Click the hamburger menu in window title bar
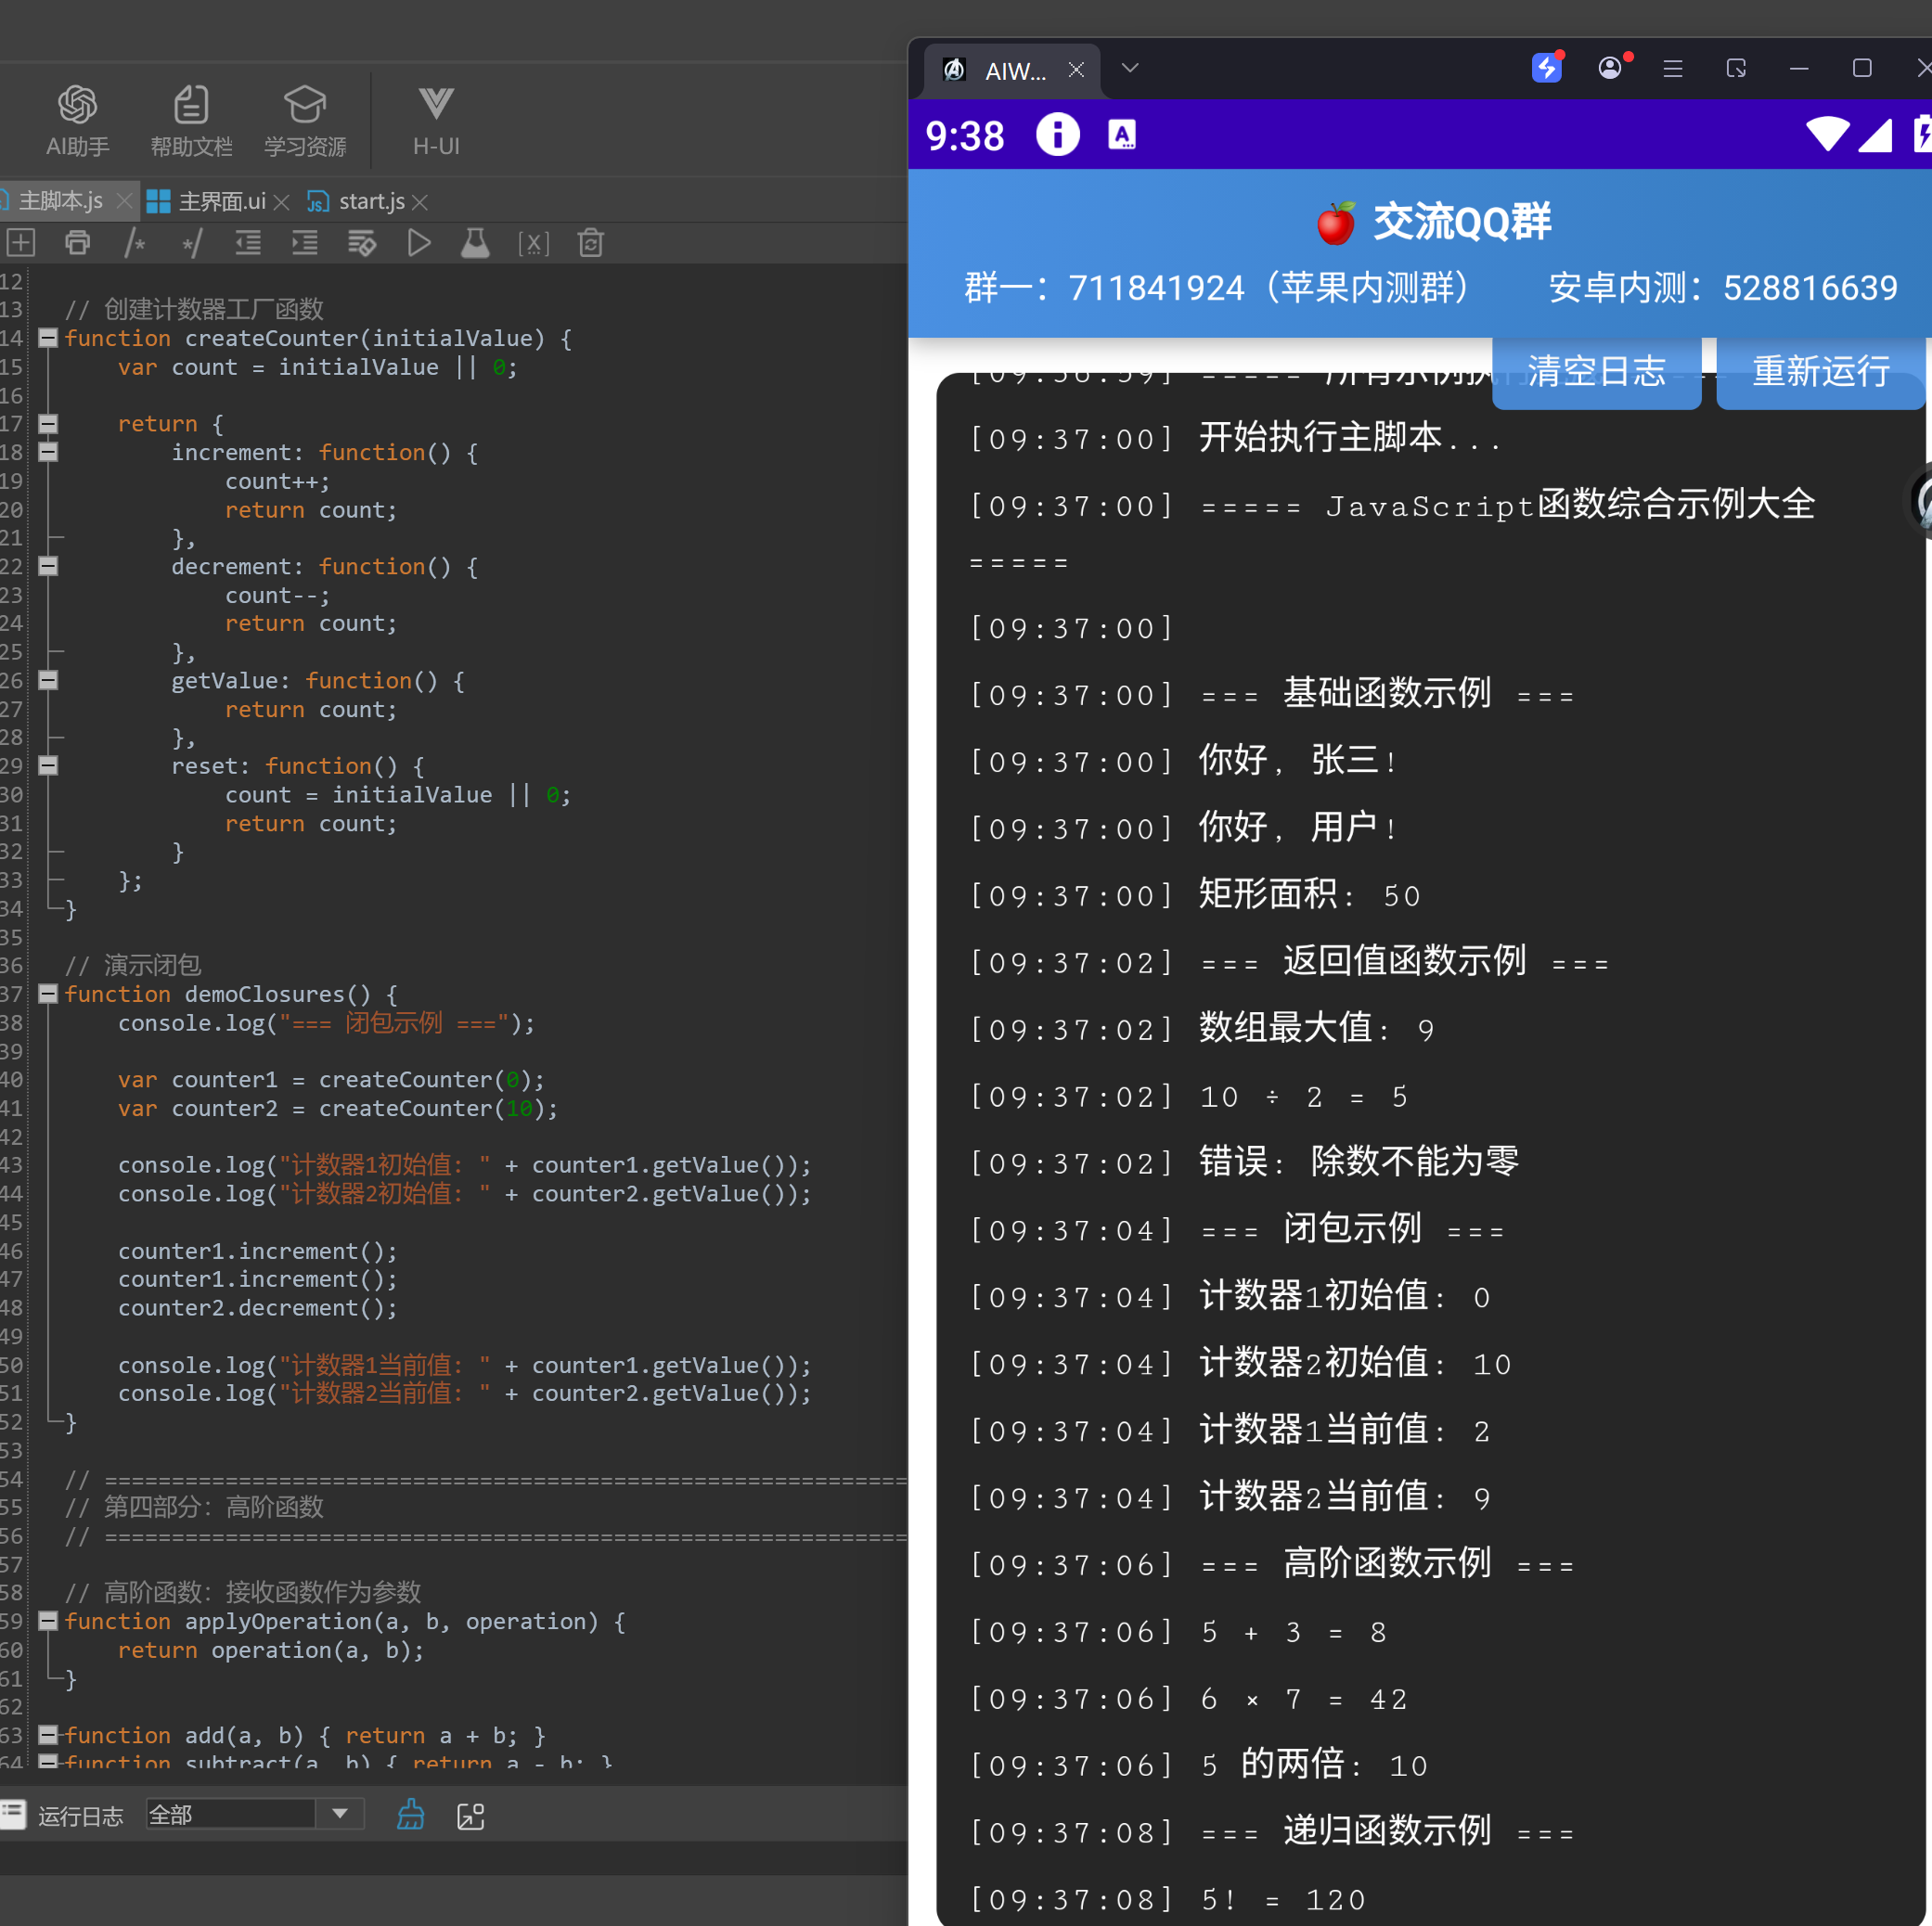This screenshot has width=1932, height=1926. [x=1672, y=68]
